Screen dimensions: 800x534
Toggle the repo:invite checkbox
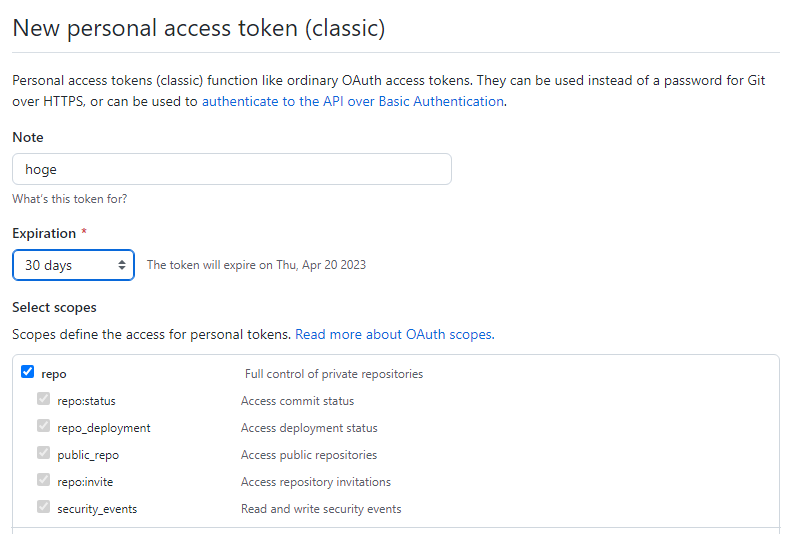click(43, 480)
